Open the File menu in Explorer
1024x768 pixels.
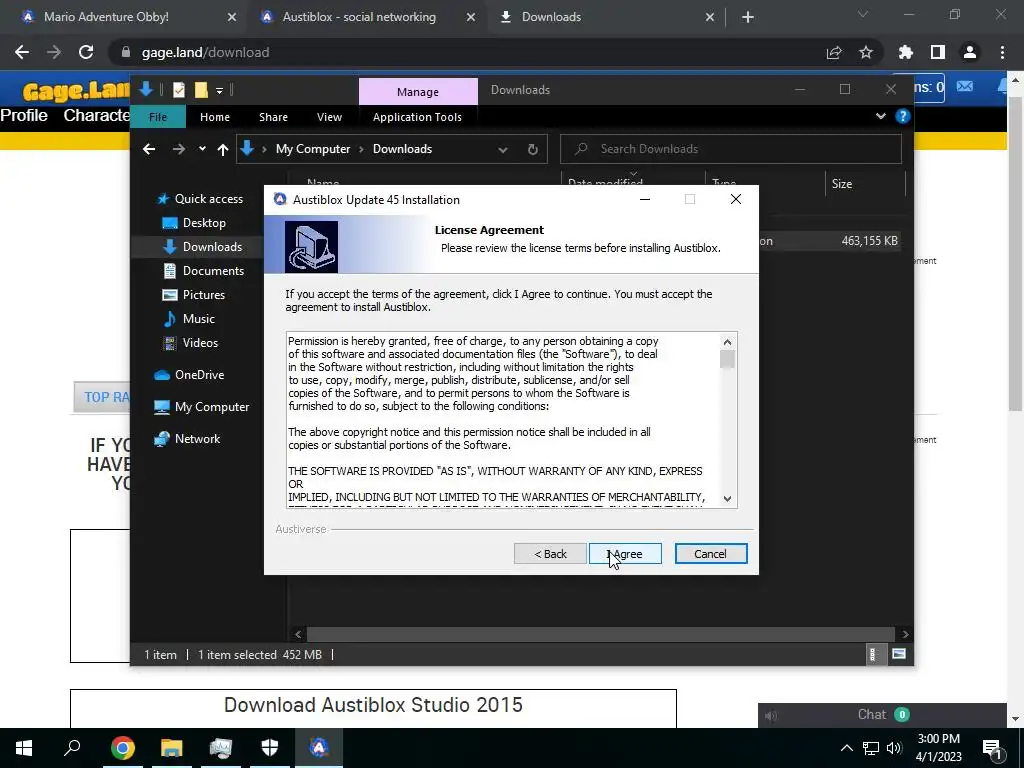pyautogui.click(x=157, y=117)
